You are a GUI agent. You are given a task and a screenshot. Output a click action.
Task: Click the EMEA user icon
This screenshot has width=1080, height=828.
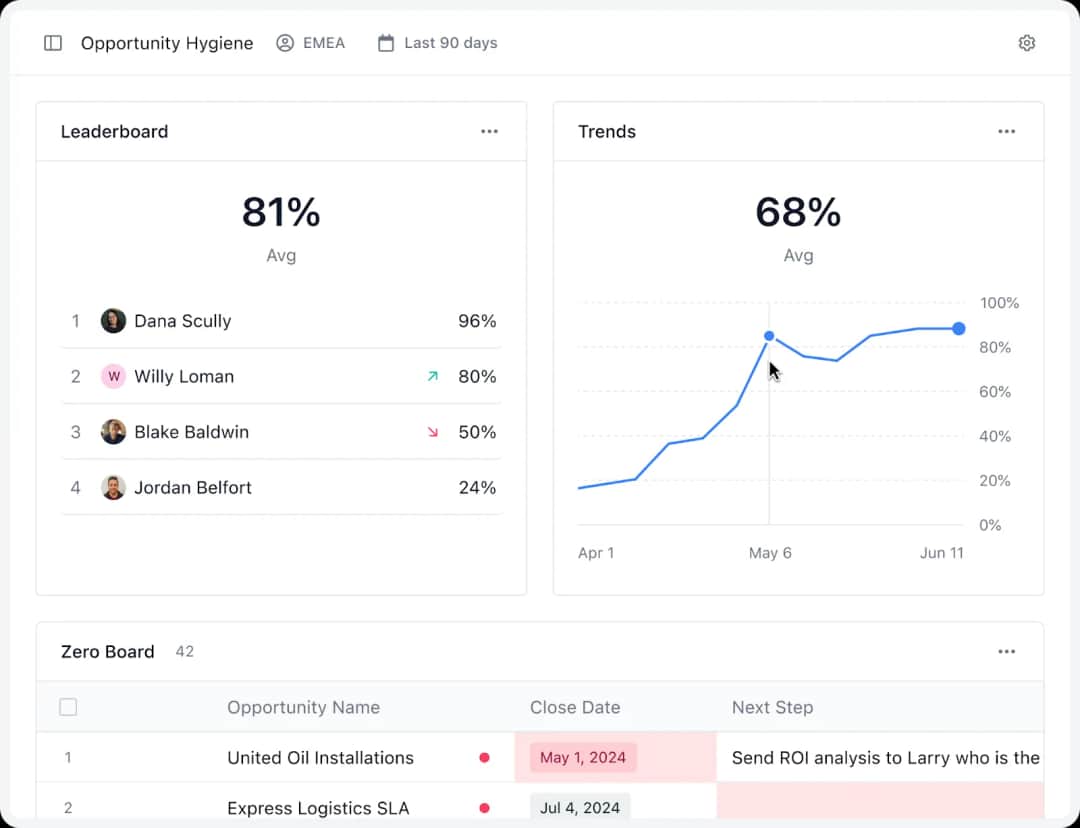point(284,43)
